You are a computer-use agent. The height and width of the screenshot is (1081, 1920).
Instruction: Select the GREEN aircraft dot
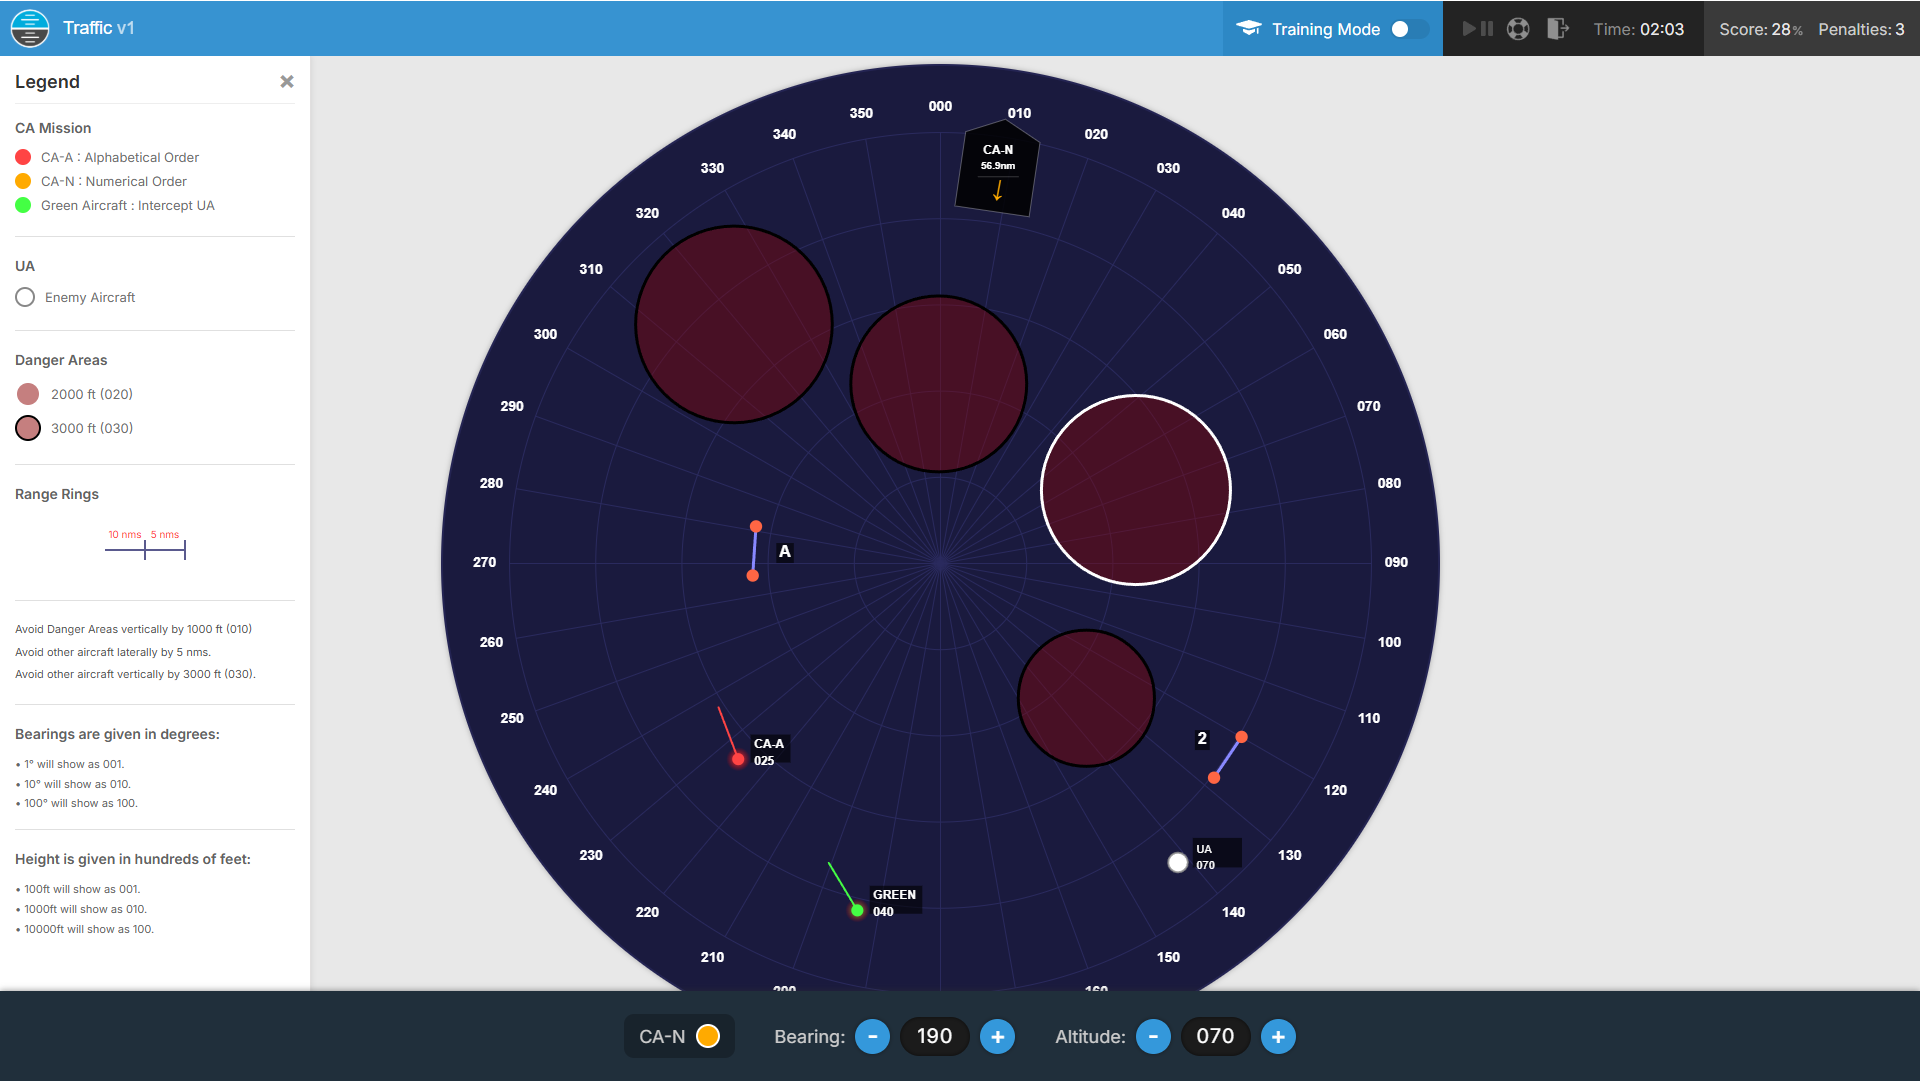(x=857, y=910)
